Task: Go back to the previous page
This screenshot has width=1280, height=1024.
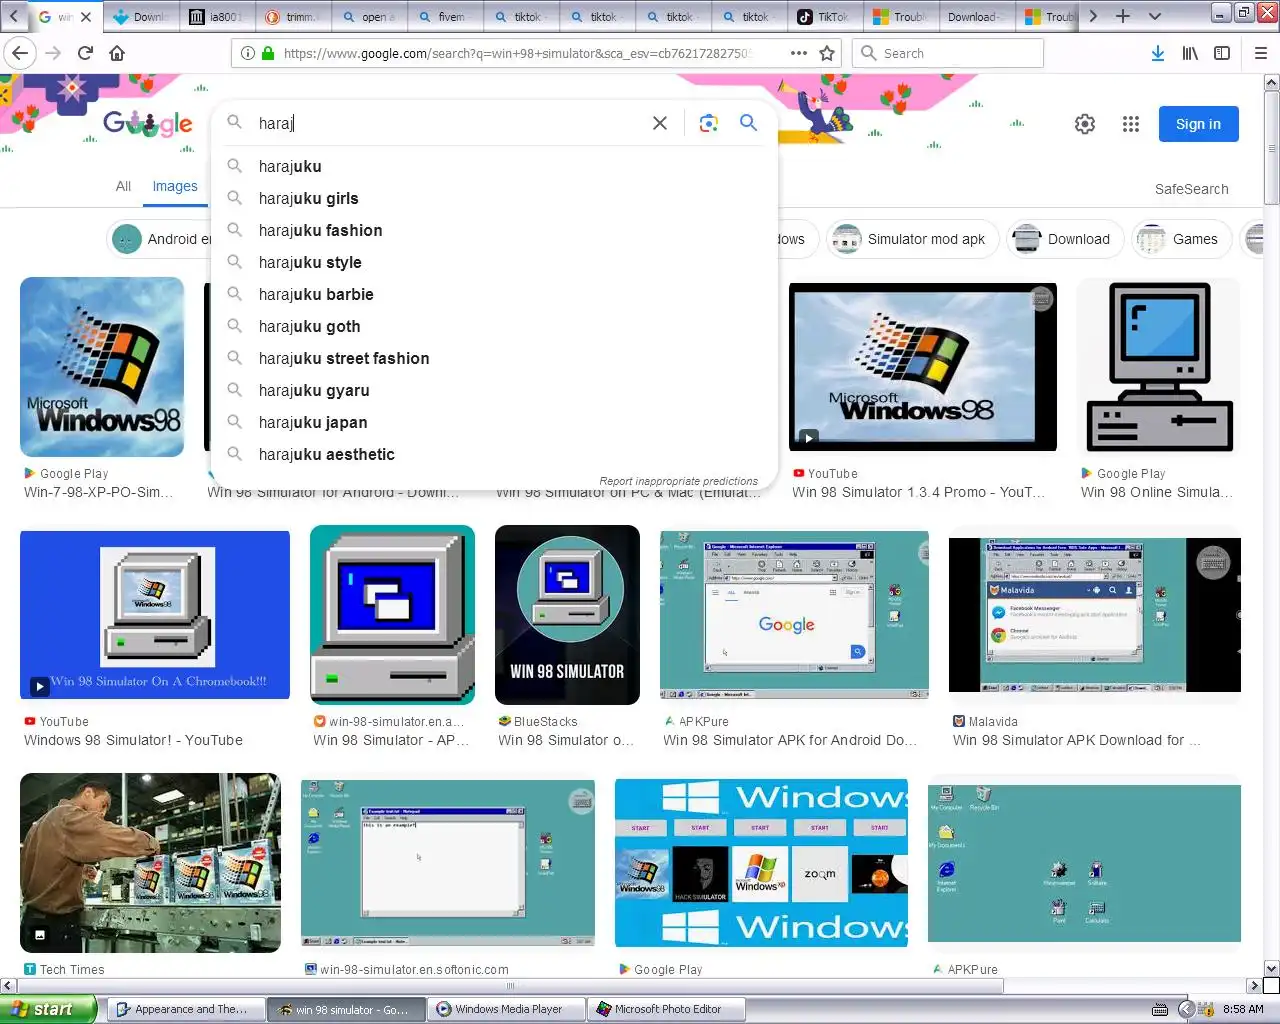Action: coord(19,53)
